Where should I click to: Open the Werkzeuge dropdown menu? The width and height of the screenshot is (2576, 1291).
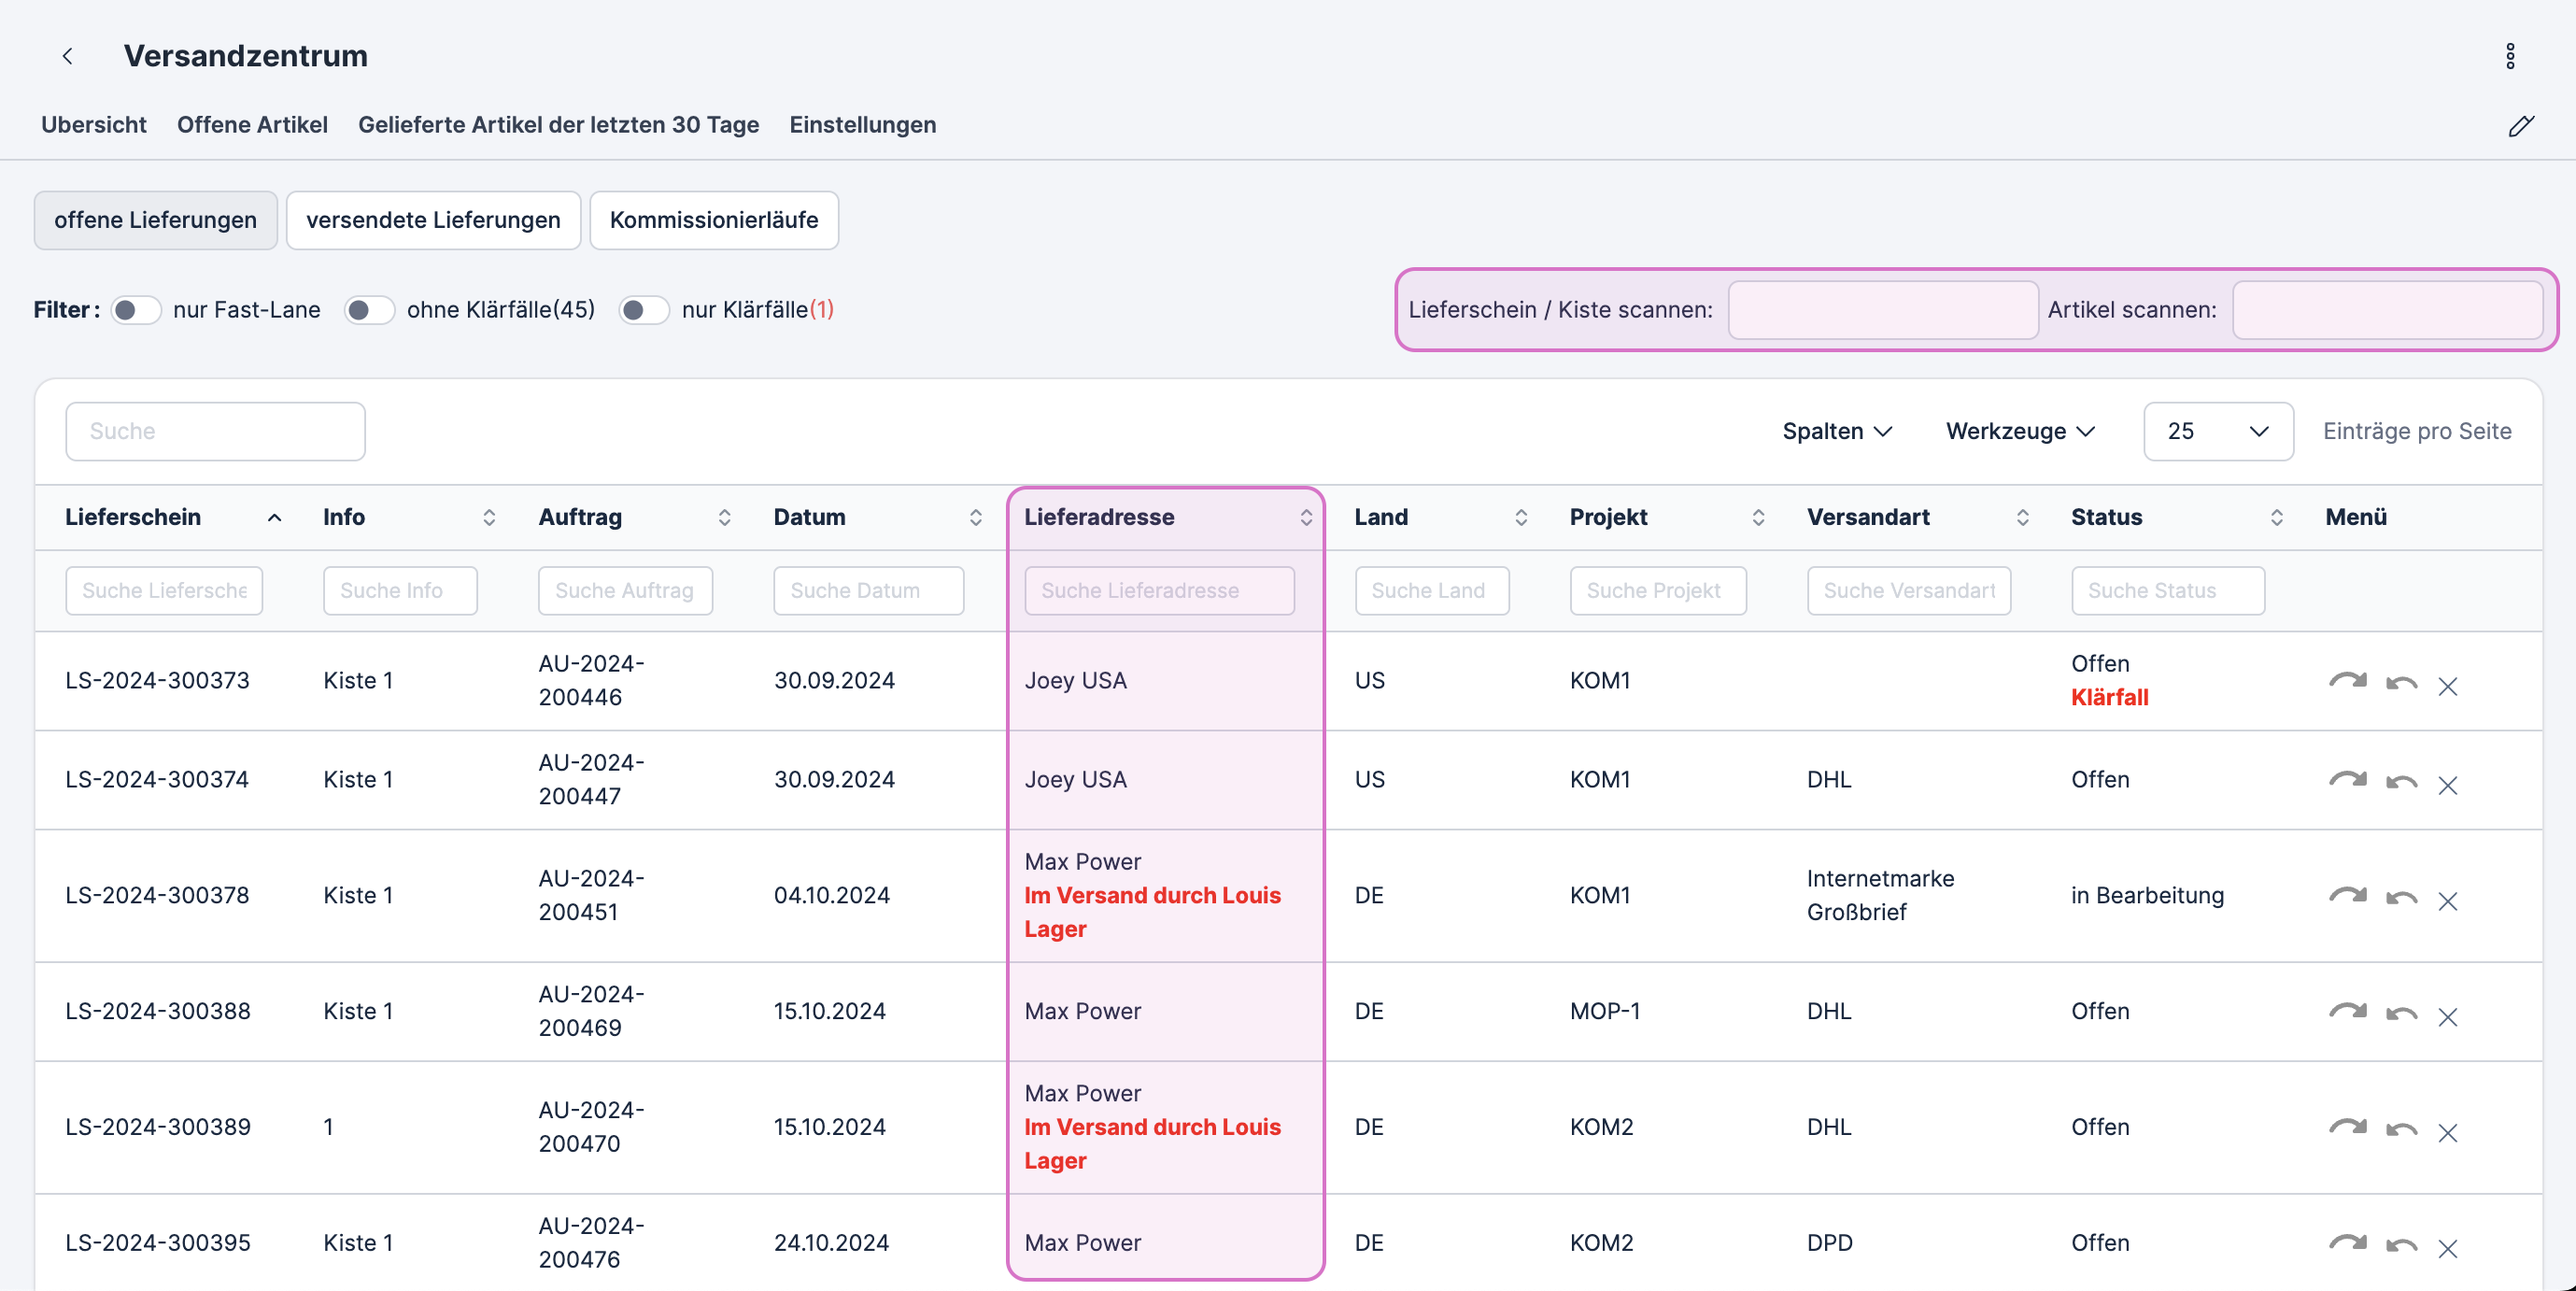coord(2019,431)
